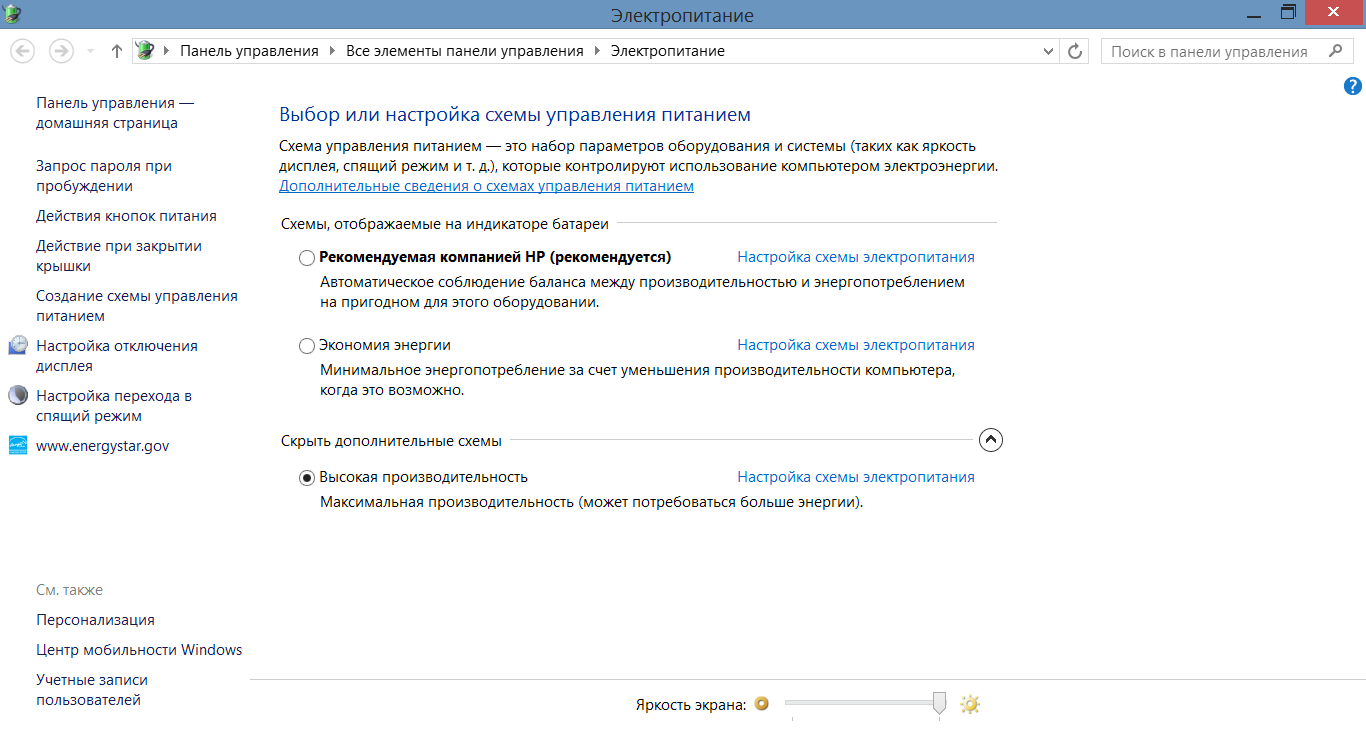Expand the root breadcrumb arrow before Панель управления
Image resolution: width=1366 pixels, height=734 pixels.
pos(166,51)
